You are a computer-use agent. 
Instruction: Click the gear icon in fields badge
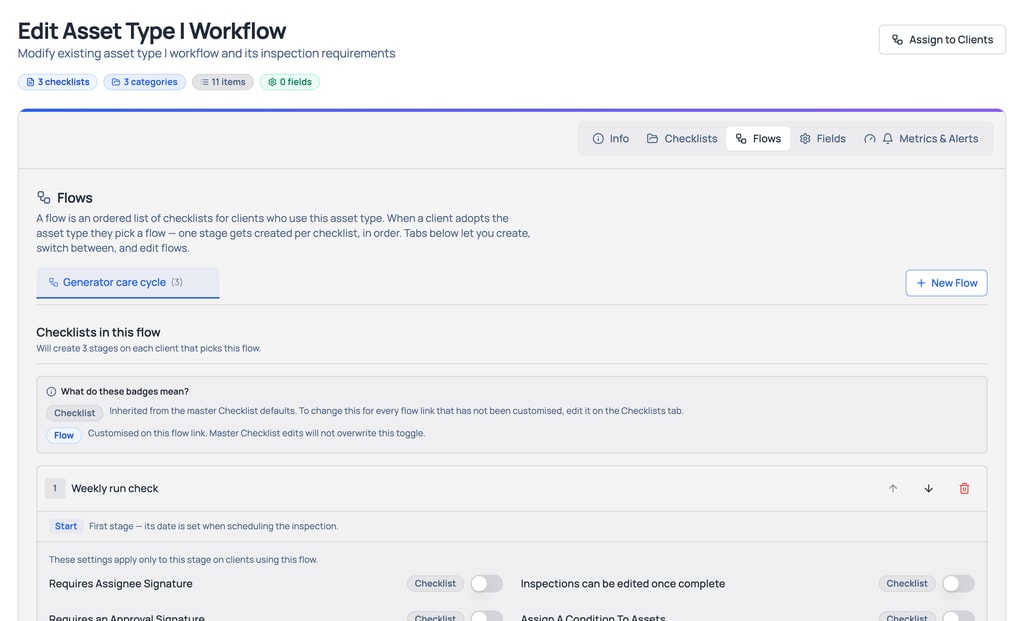coord(272,82)
